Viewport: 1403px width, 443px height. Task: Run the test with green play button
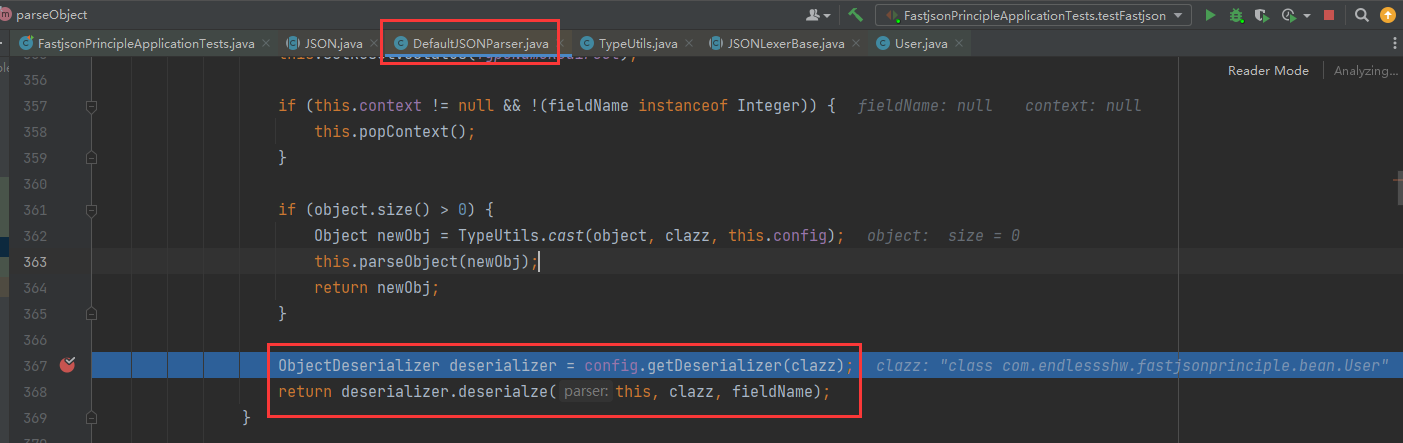coord(1210,15)
